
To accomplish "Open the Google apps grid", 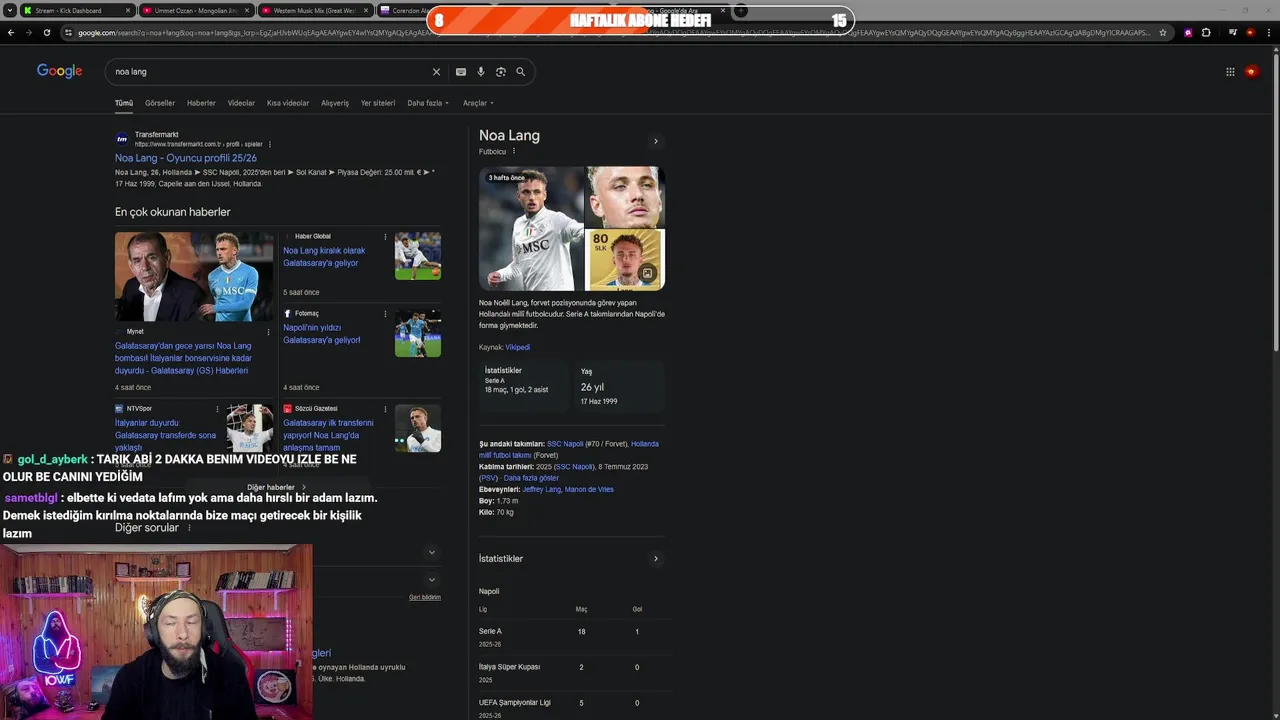I will [1230, 72].
